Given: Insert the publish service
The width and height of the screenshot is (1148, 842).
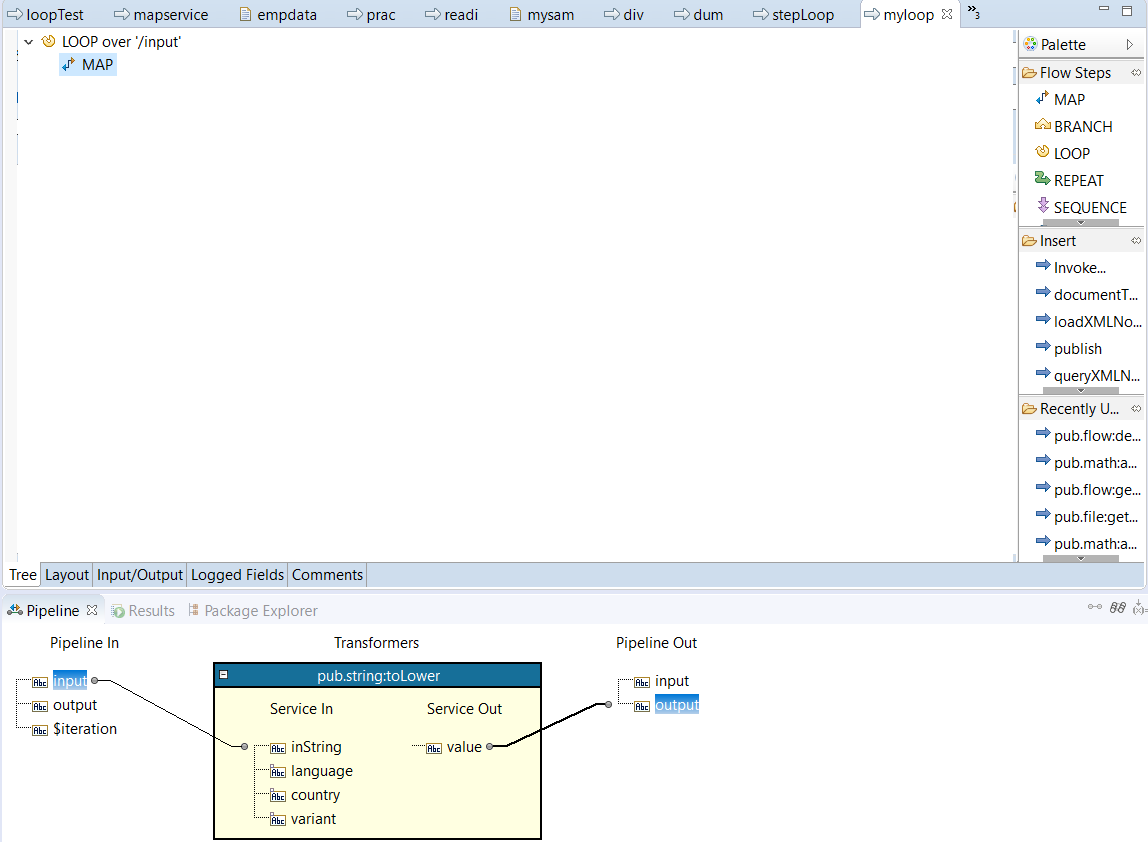Looking at the screenshot, I should (x=1069, y=349).
